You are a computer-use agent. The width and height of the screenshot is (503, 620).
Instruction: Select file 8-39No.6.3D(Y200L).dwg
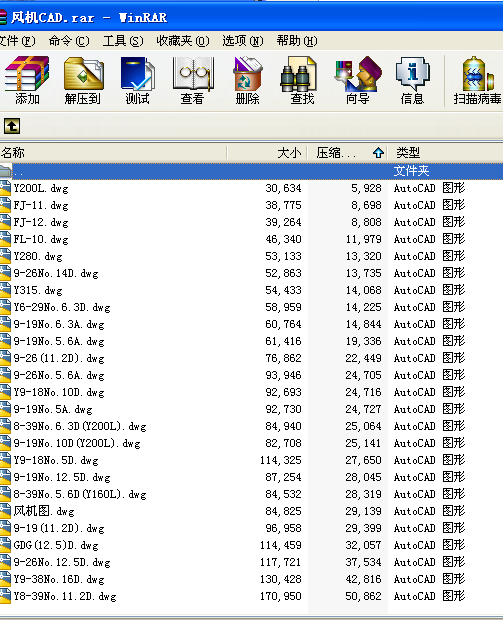pos(80,426)
